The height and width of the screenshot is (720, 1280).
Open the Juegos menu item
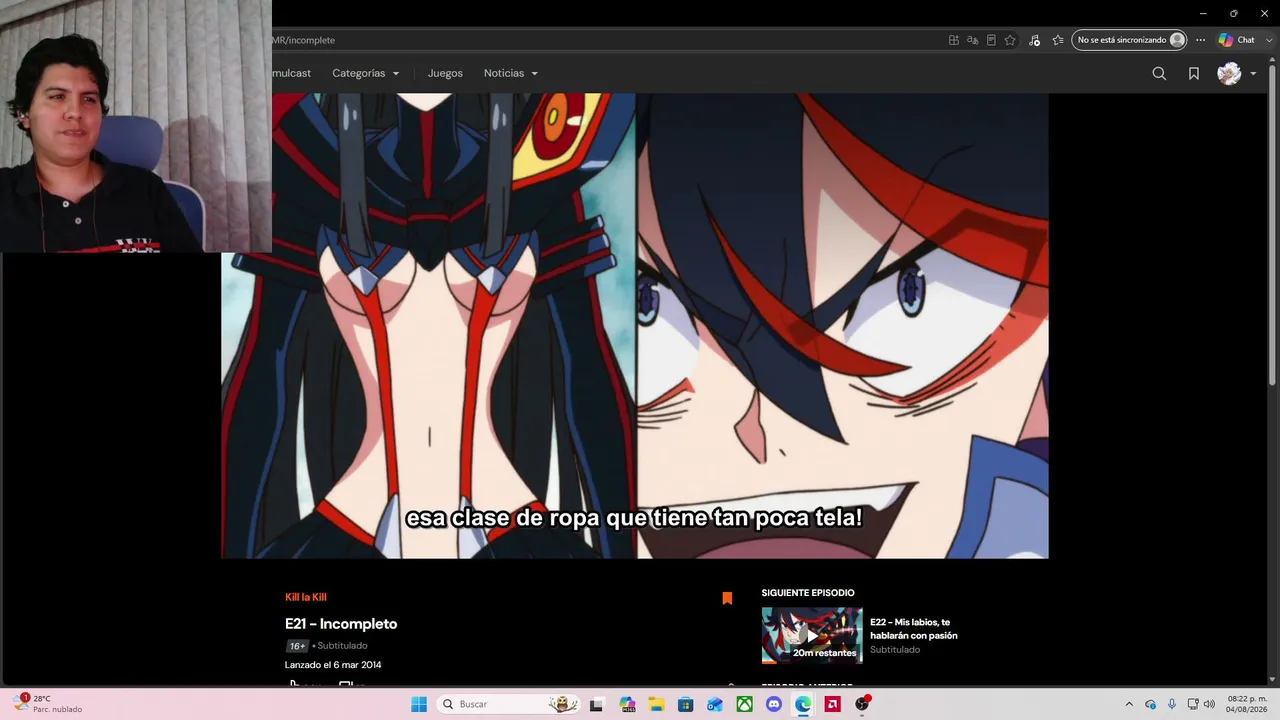tap(445, 73)
